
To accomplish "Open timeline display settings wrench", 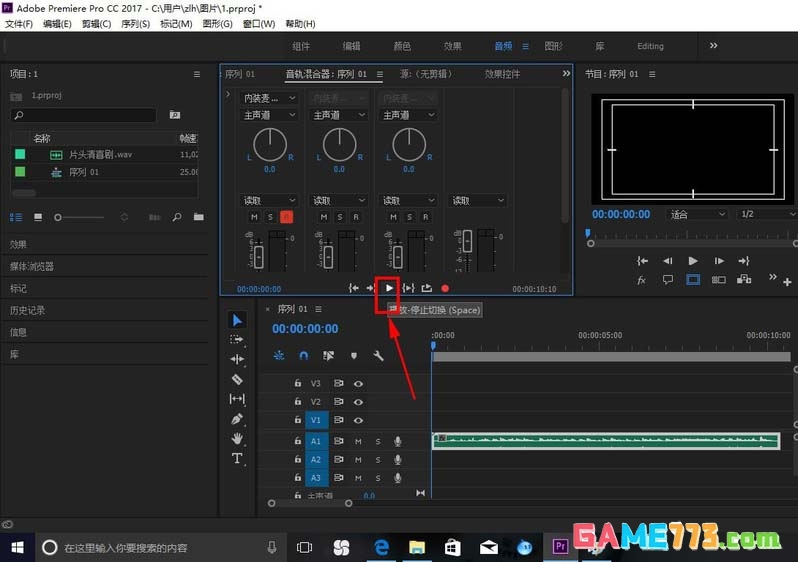I will pos(378,355).
